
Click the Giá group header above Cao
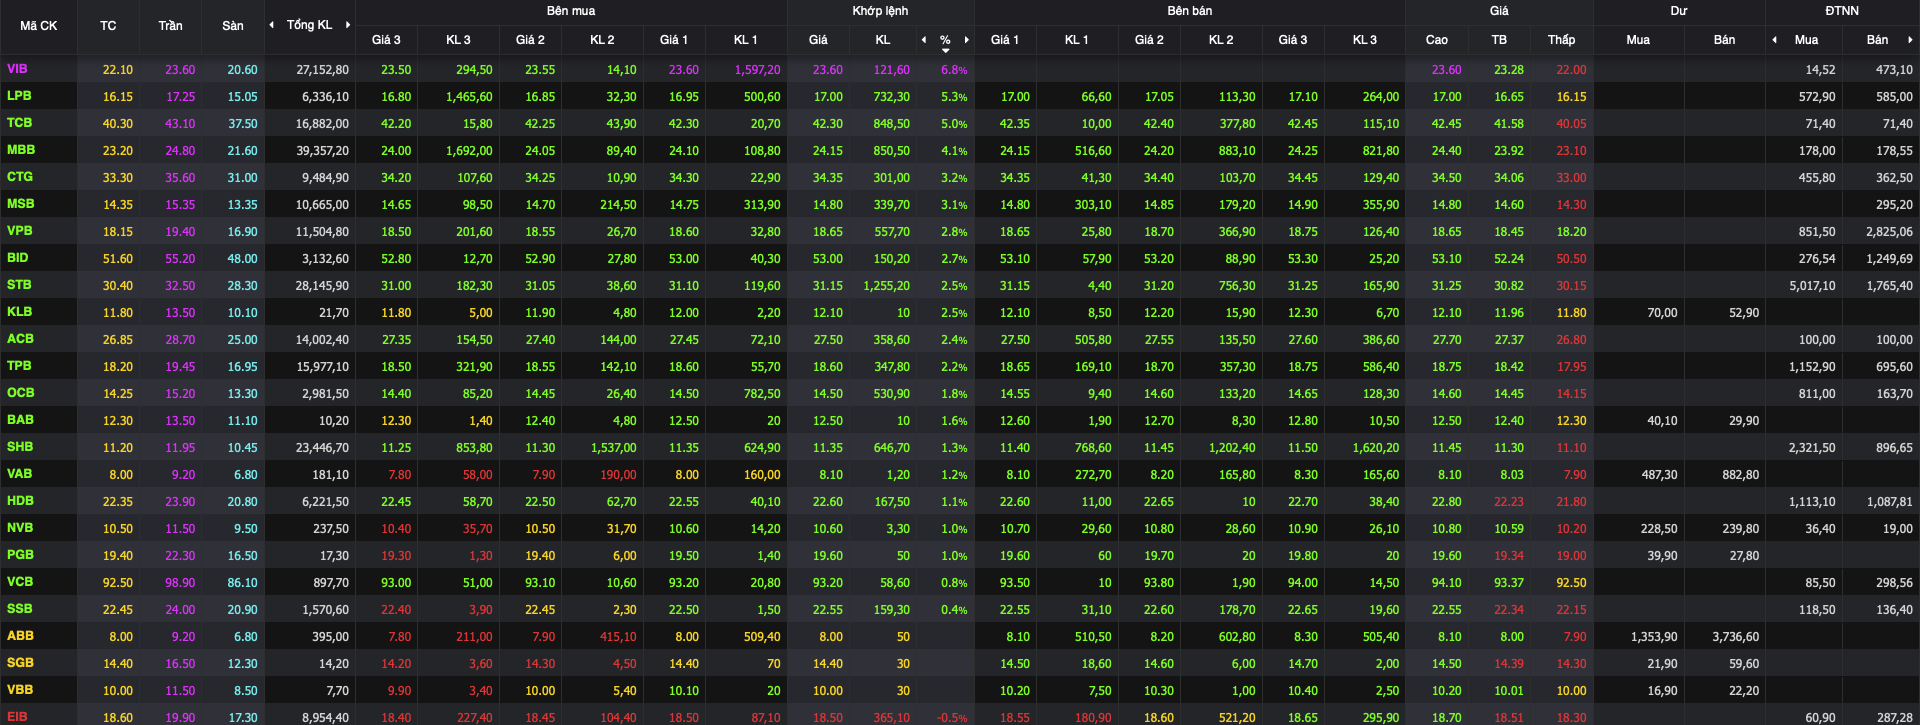click(x=1499, y=11)
